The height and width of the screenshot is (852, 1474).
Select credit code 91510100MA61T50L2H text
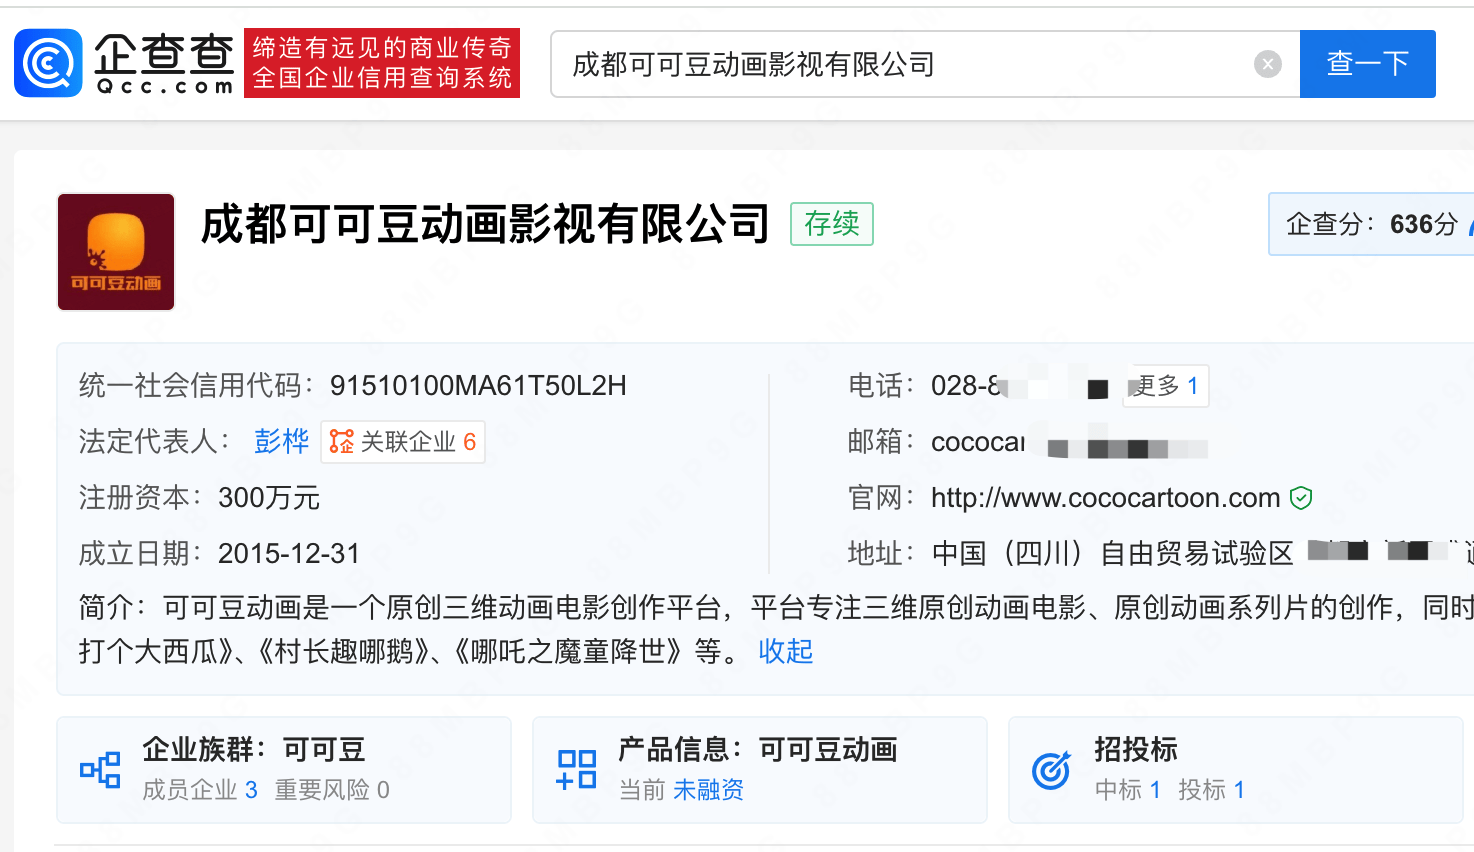tap(478, 386)
